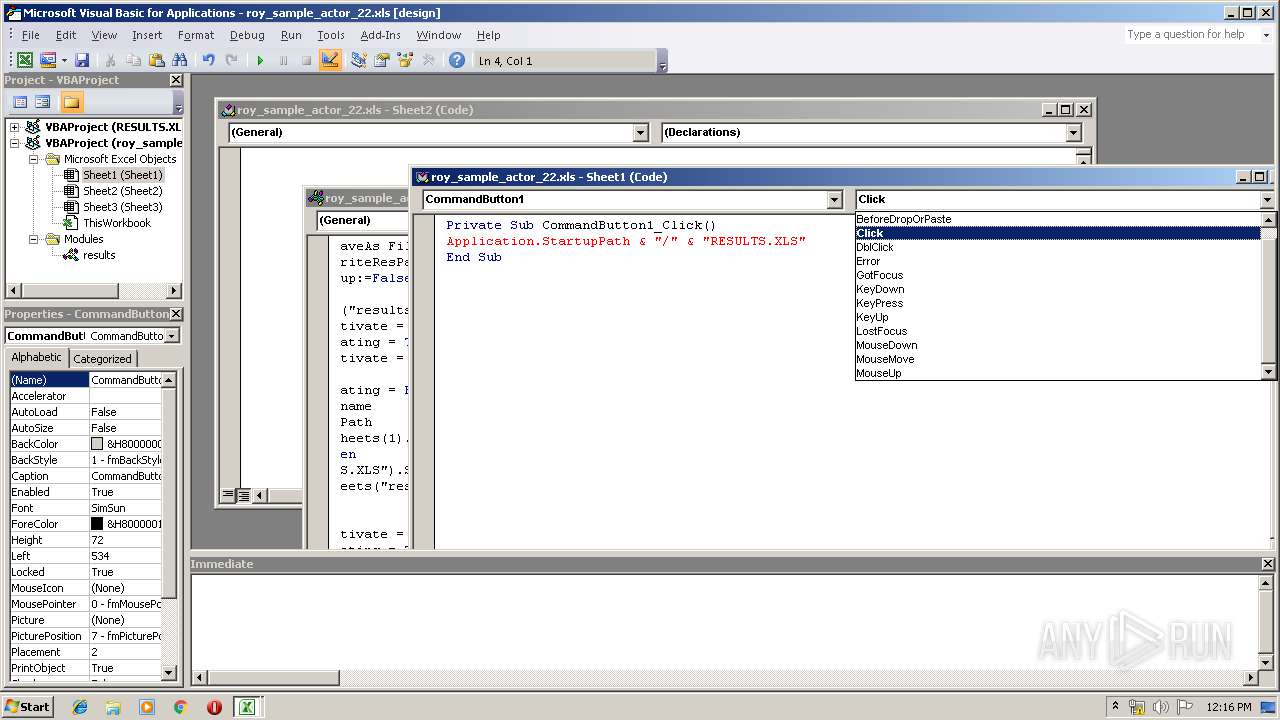The image size is (1280, 720).
Task: Open the Add-Ins menu
Action: pyautogui.click(x=381, y=35)
